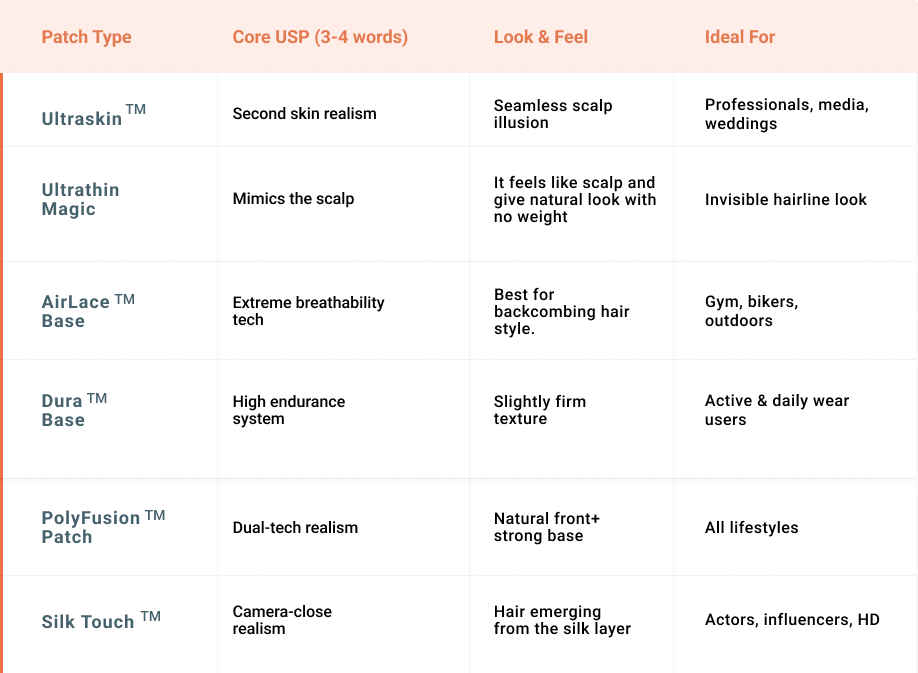Select the 'Slightly firm texture' cell
The height and width of the screenshot is (673, 918).
[539, 410]
